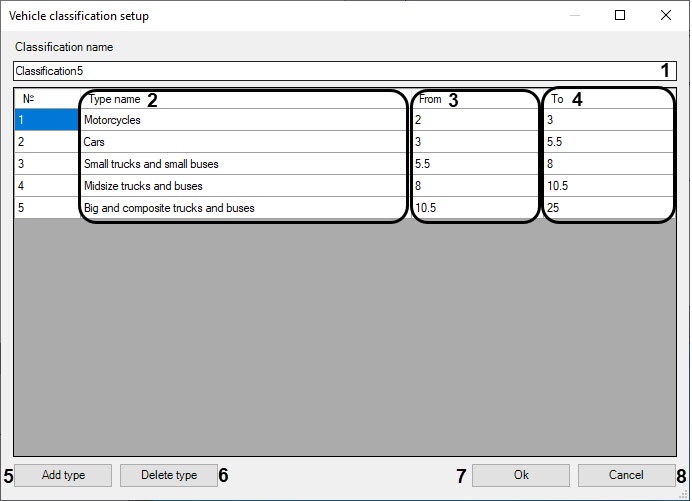
Task: Select row number 3 cell
Action: coord(47,164)
